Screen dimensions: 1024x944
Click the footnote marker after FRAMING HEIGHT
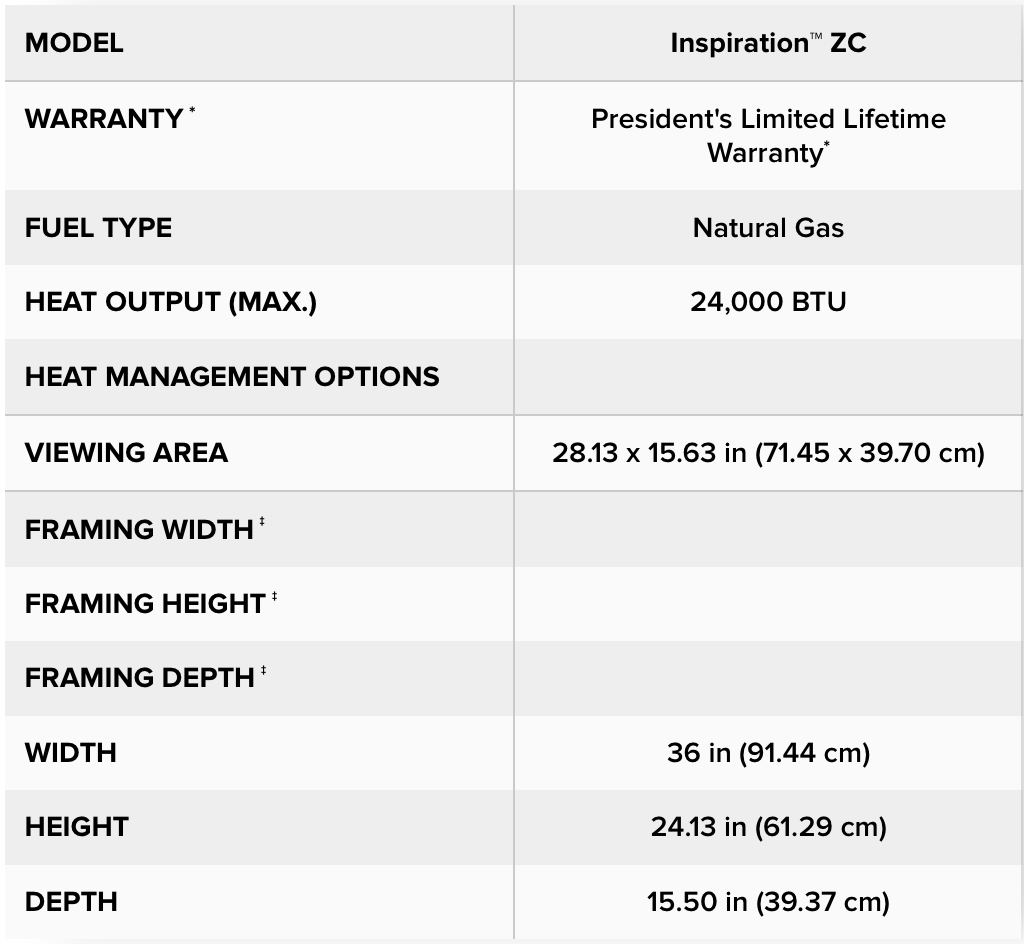click(274, 597)
